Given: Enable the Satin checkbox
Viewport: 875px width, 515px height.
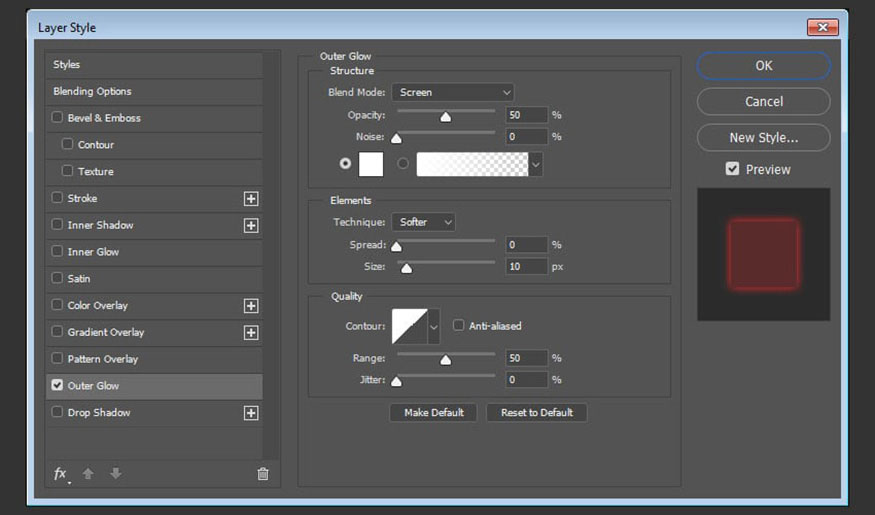Looking at the screenshot, I should point(57,278).
